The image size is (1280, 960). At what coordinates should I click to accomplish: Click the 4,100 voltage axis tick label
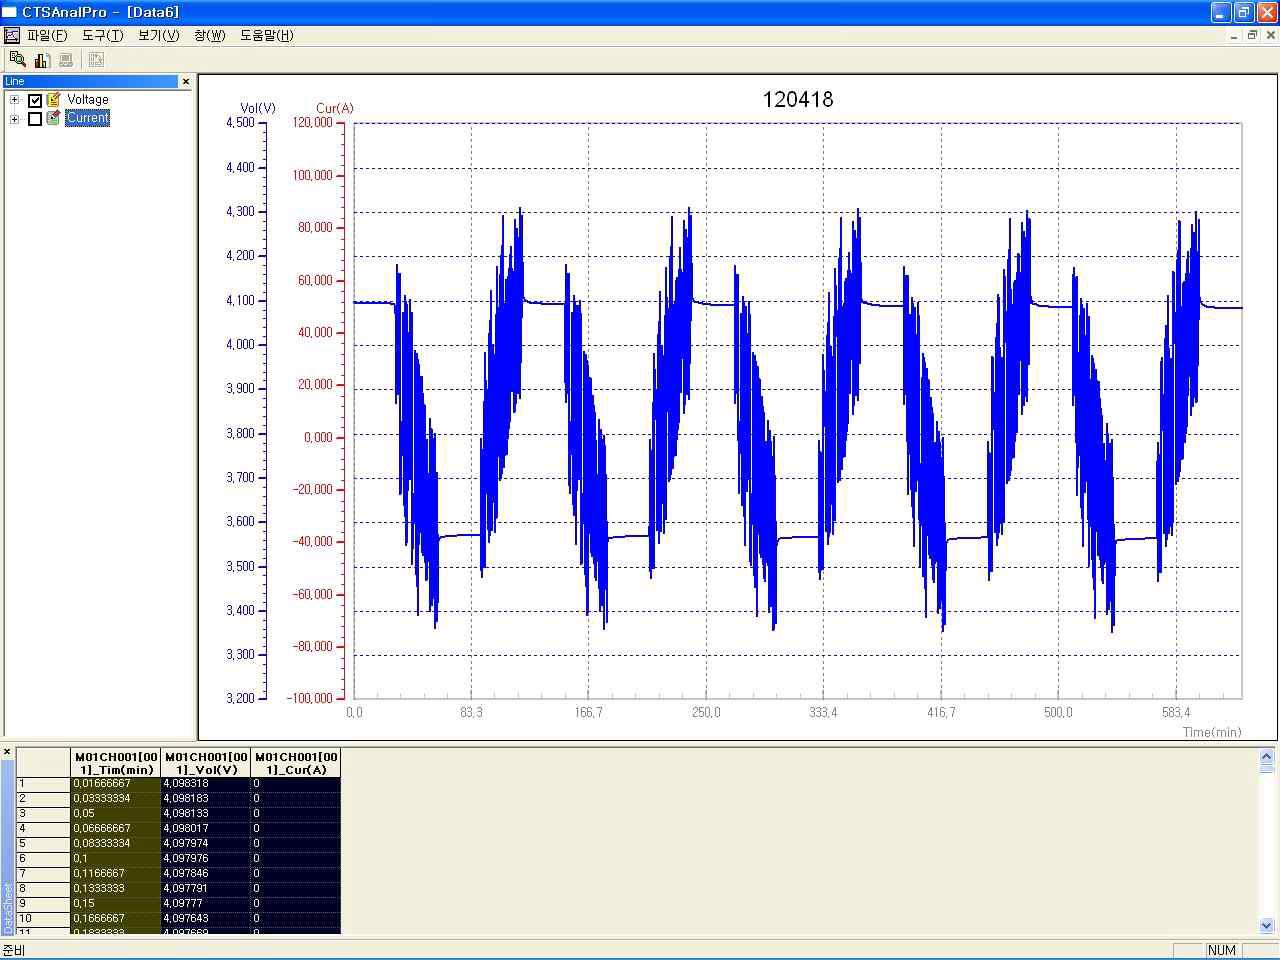coord(240,300)
